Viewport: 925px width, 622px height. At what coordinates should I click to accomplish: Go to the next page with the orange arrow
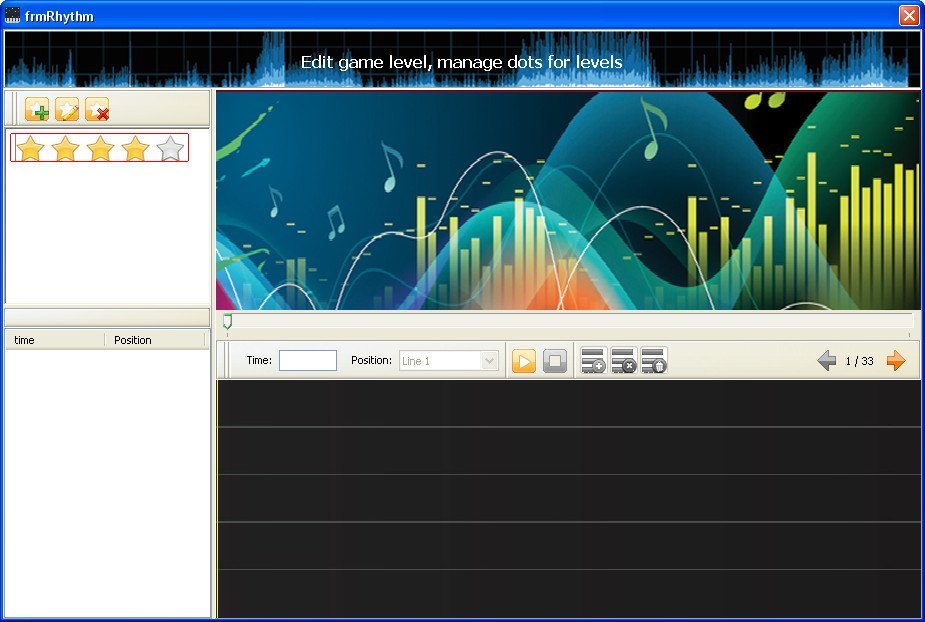(x=897, y=361)
